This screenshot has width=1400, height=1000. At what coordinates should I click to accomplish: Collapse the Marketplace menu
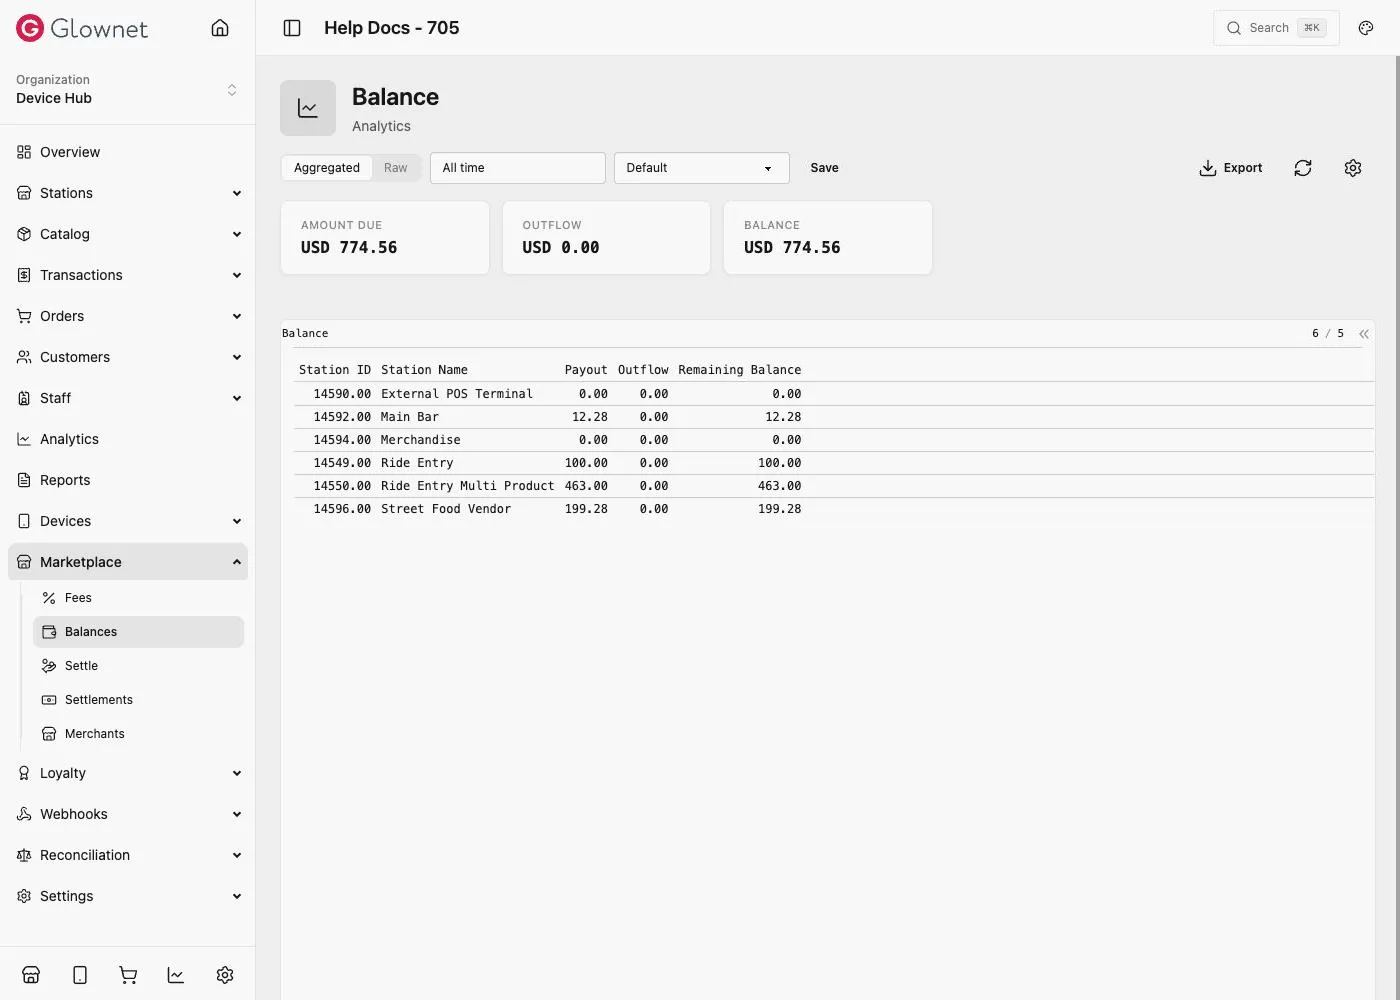(128, 562)
